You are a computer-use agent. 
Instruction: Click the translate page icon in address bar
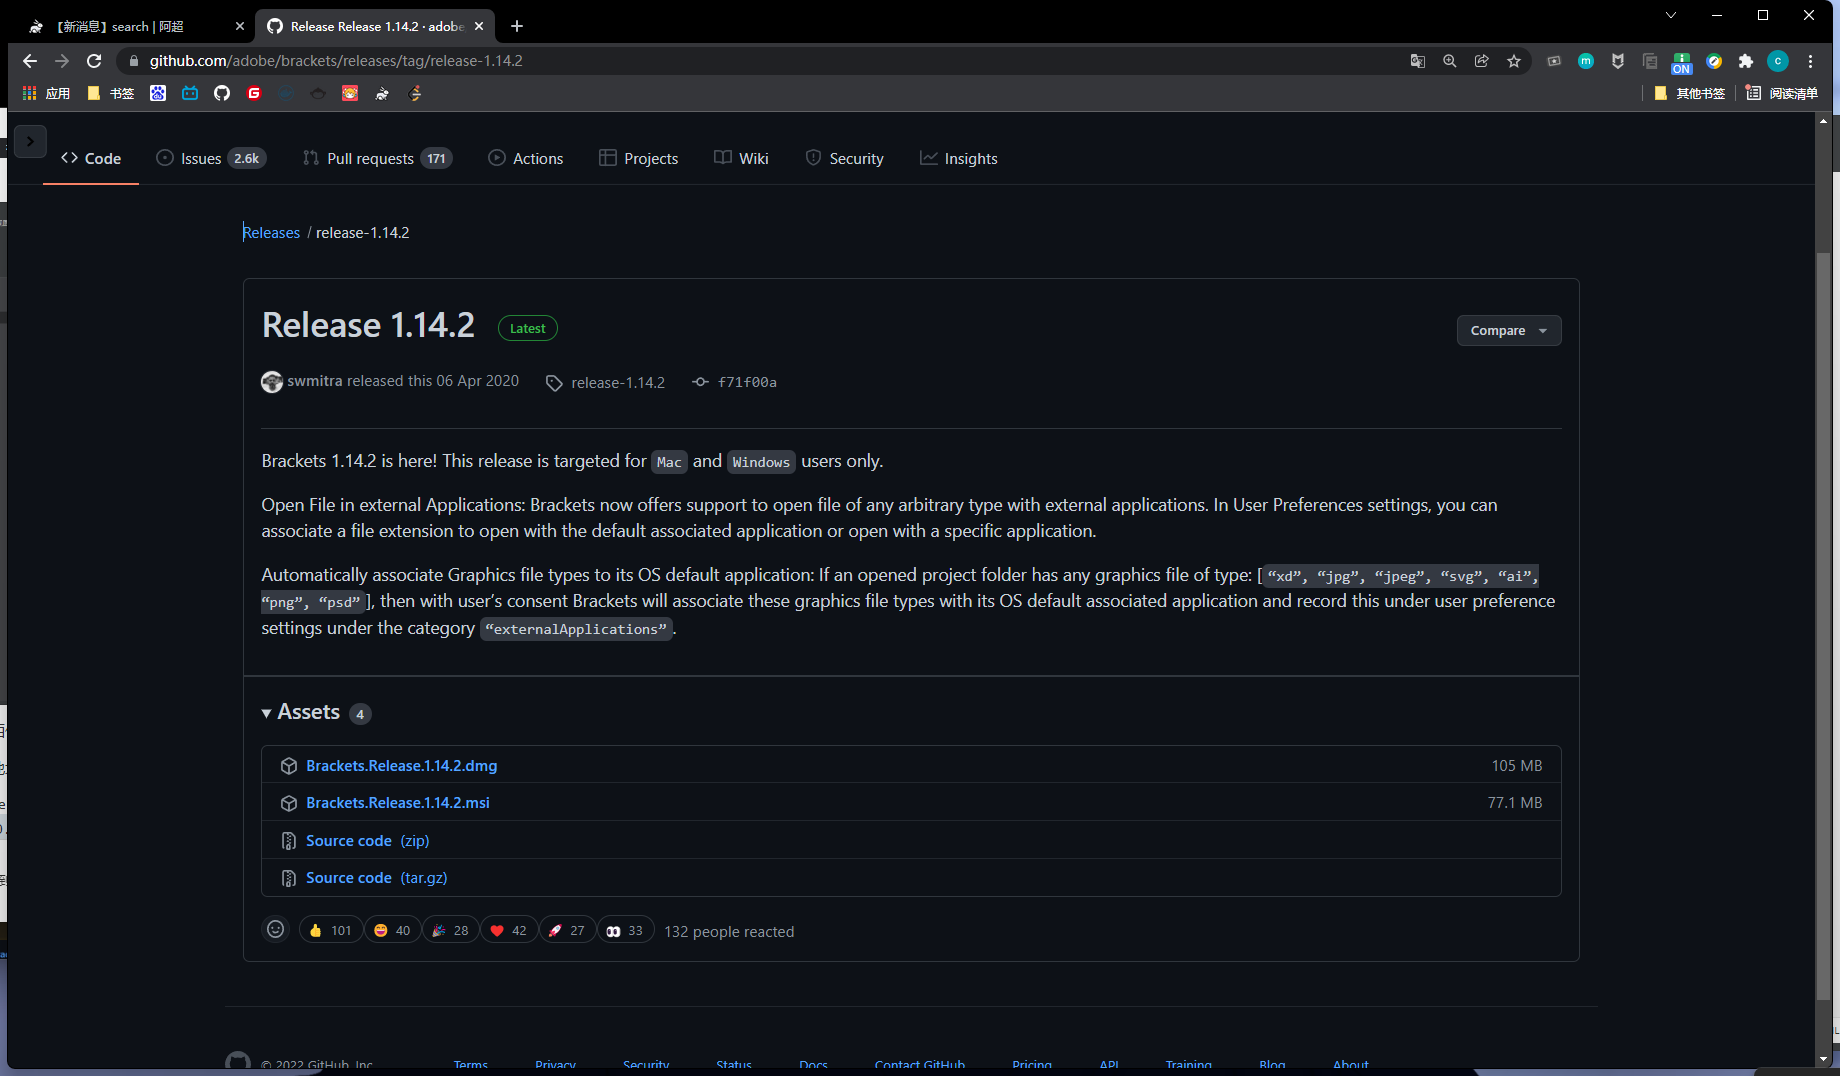tap(1418, 61)
